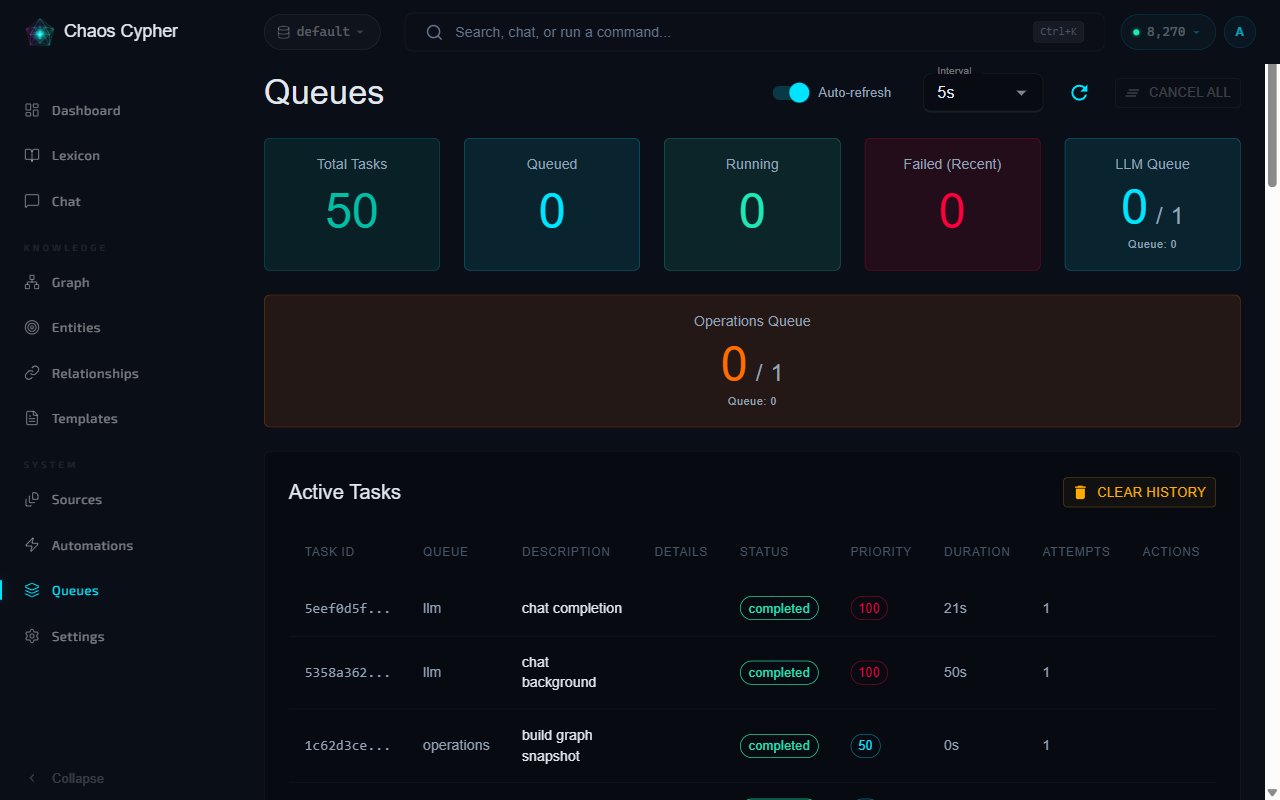Open Dashboard from the sidebar
The image size is (1280, 800).
[x=73, y=110]
